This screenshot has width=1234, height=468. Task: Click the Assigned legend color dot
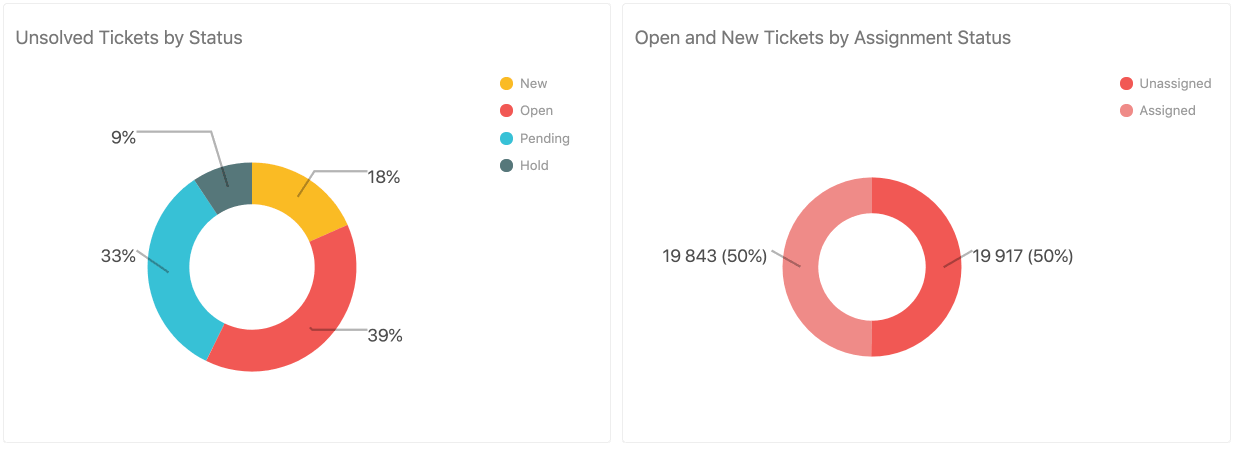(1126, 111)
